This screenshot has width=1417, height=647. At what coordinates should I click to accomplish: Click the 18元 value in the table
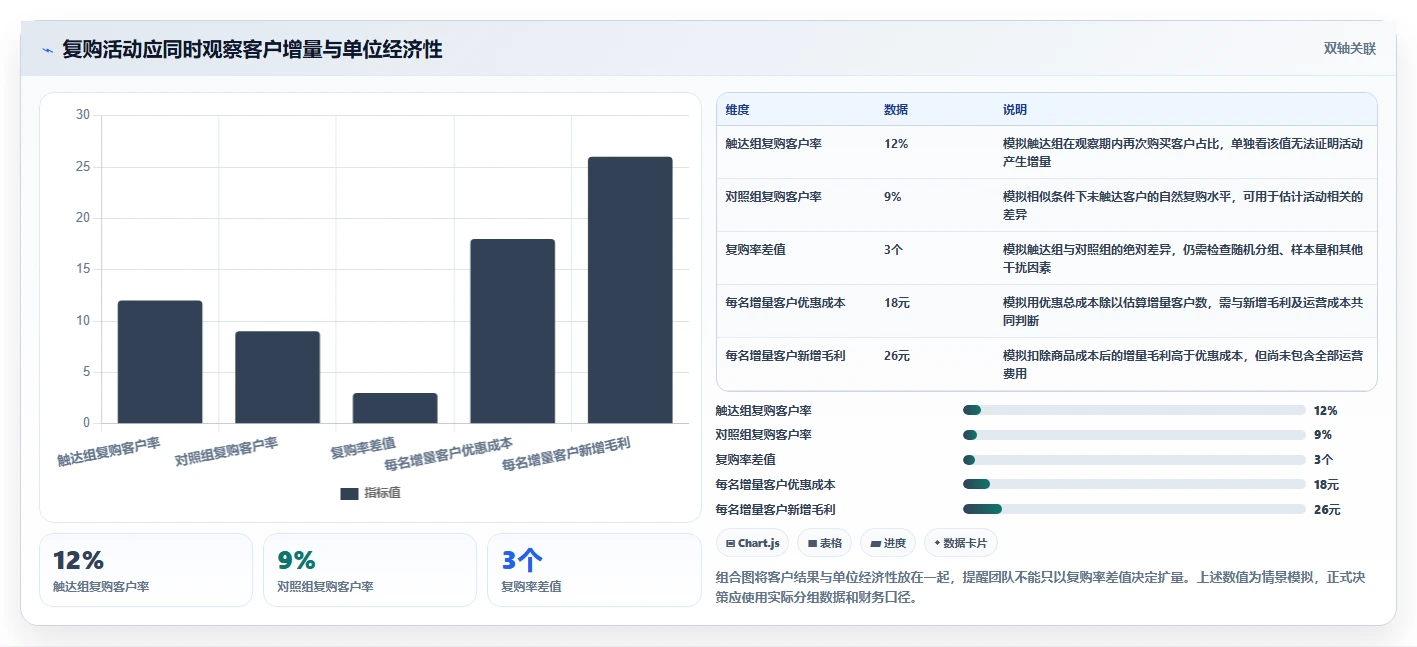point(897,303)
